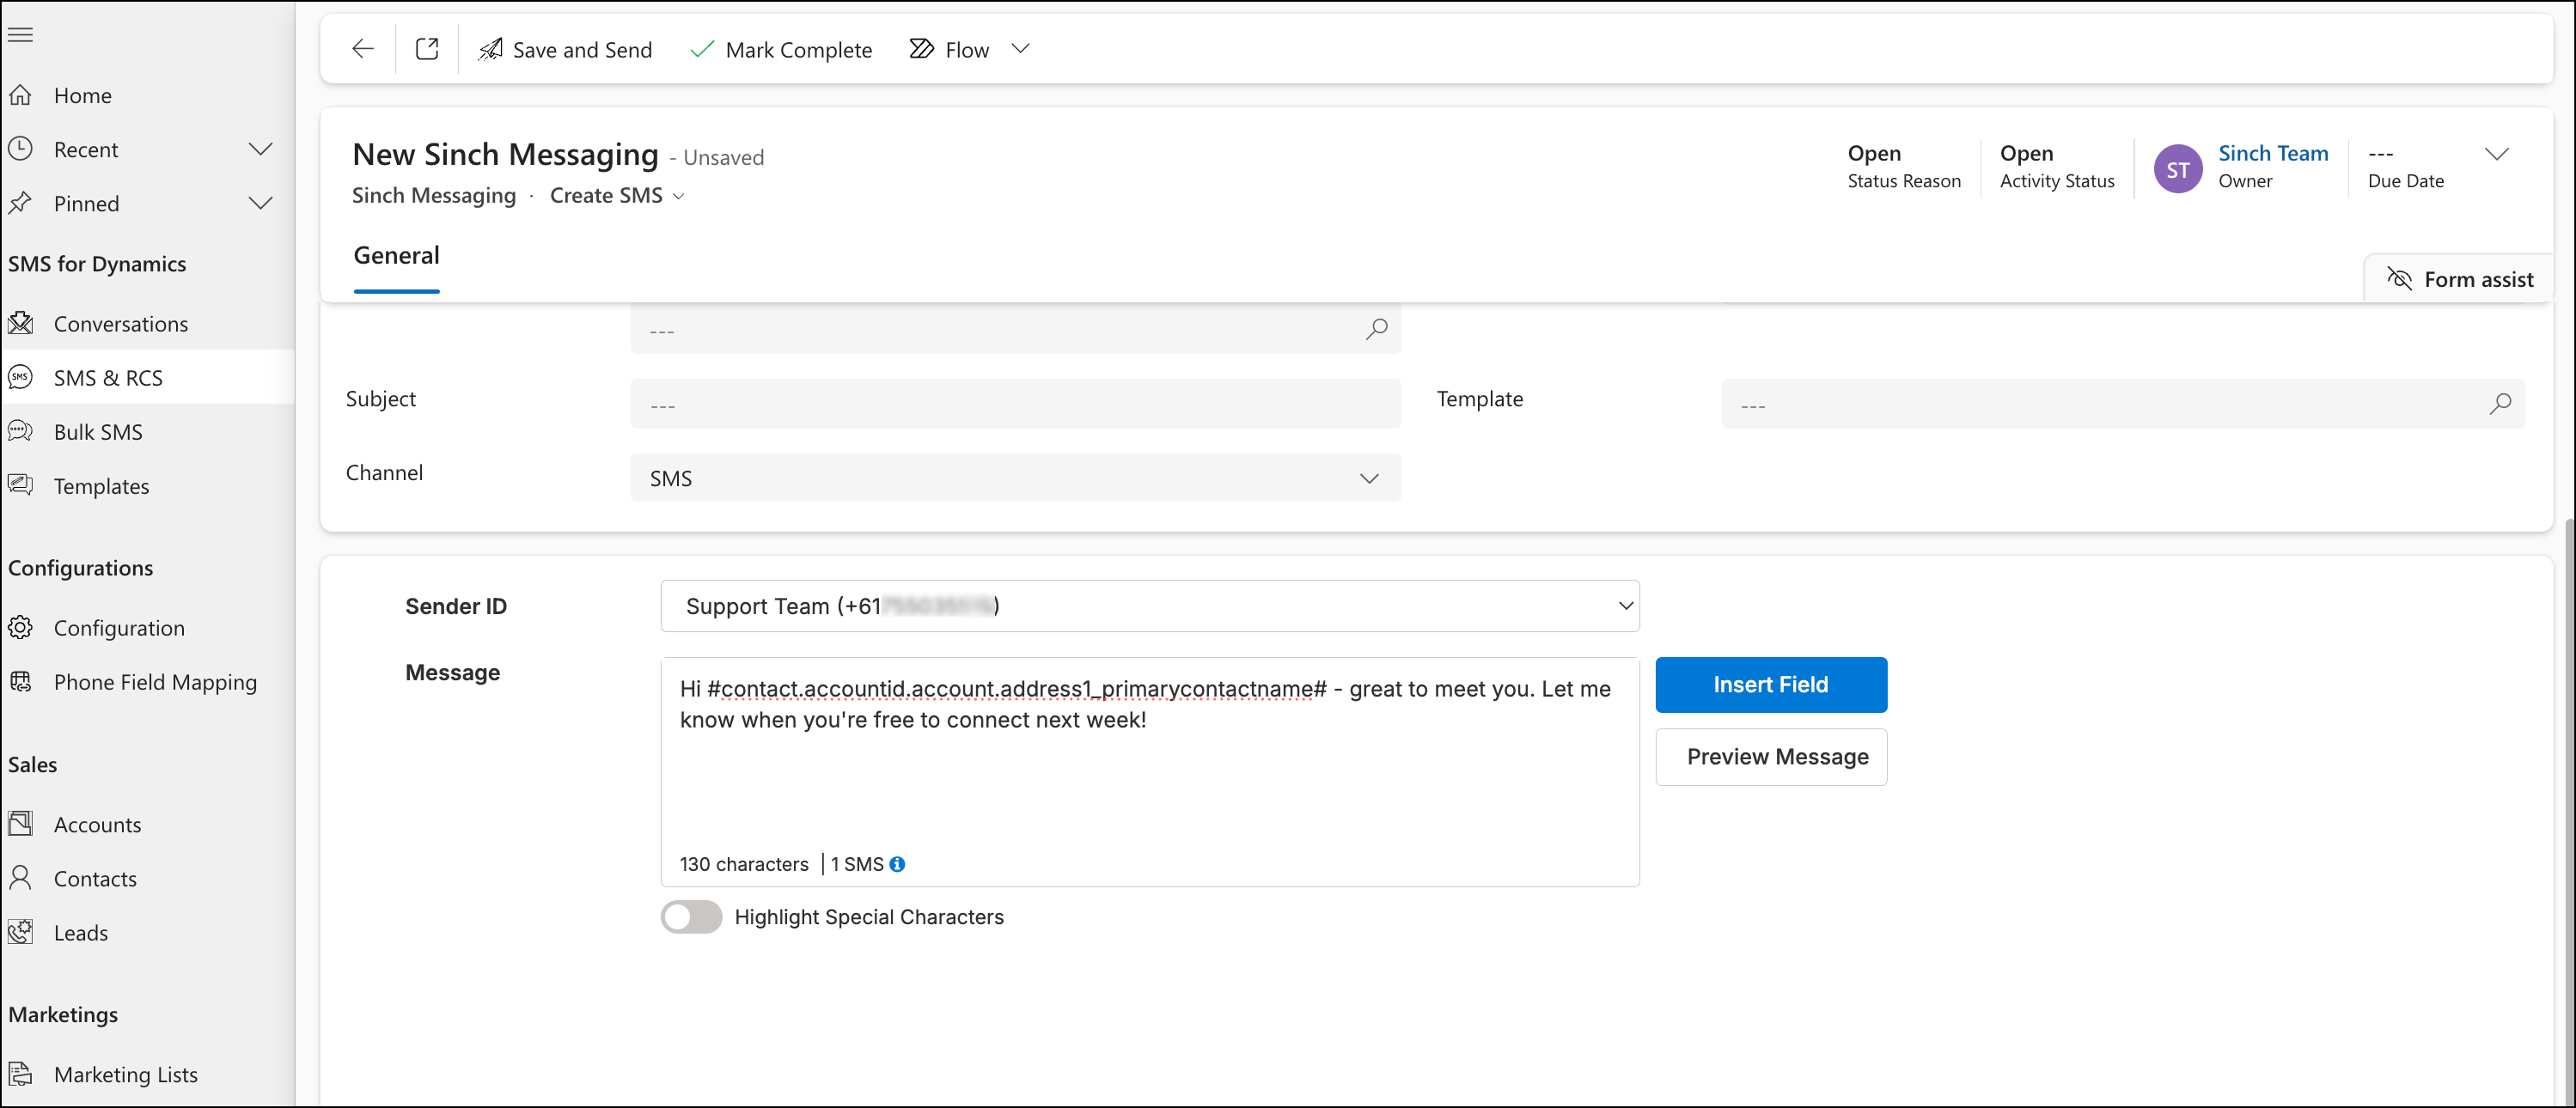Click the Form assist crossed-eye icon
The image size is (2576, 1108).
tap(2399, 278)
